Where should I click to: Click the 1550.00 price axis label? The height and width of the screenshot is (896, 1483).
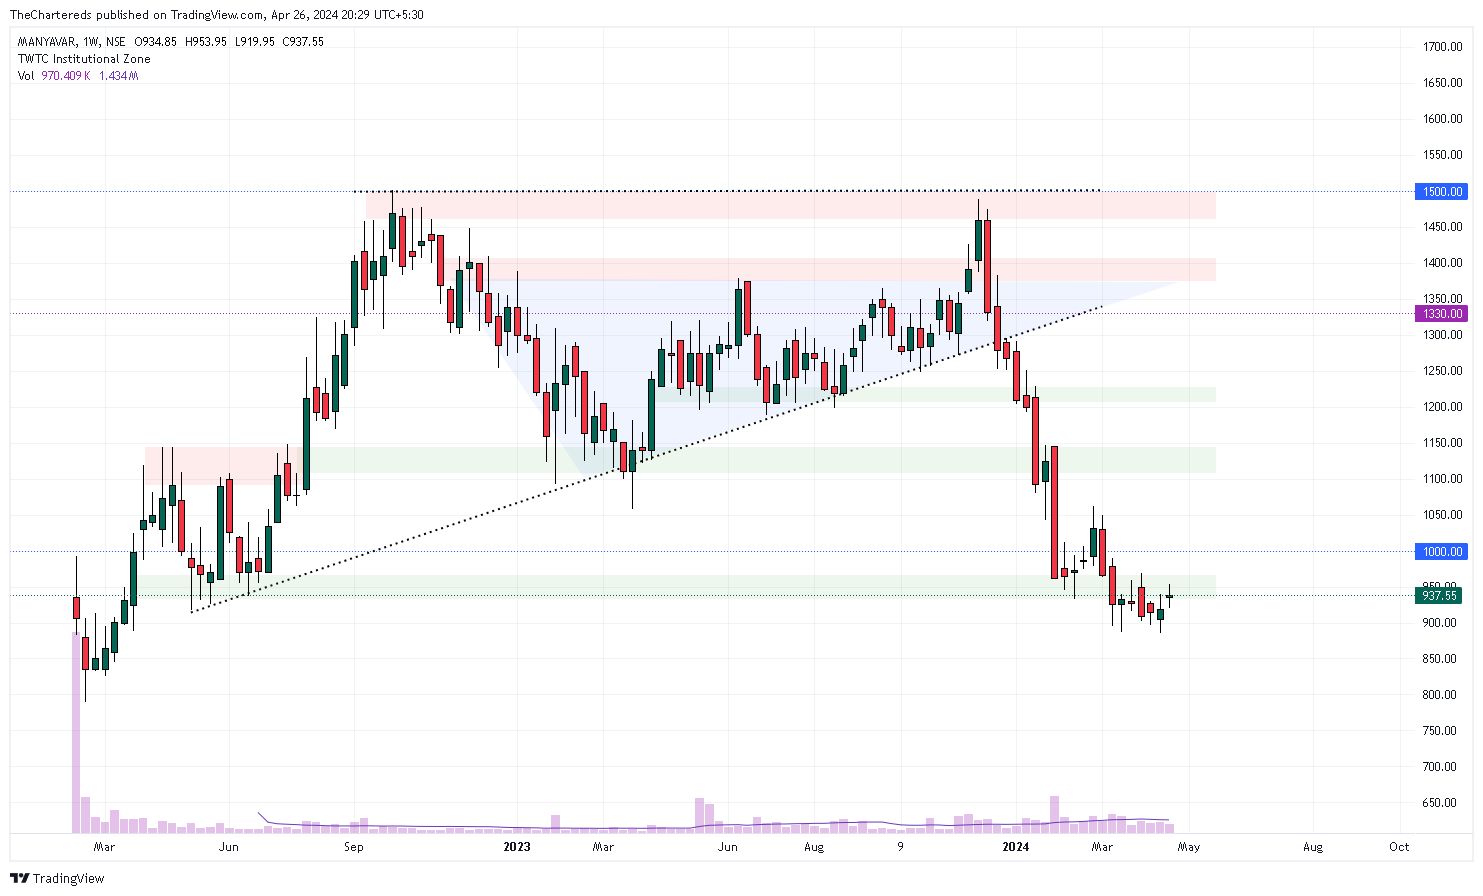[x=1443, y=155]
